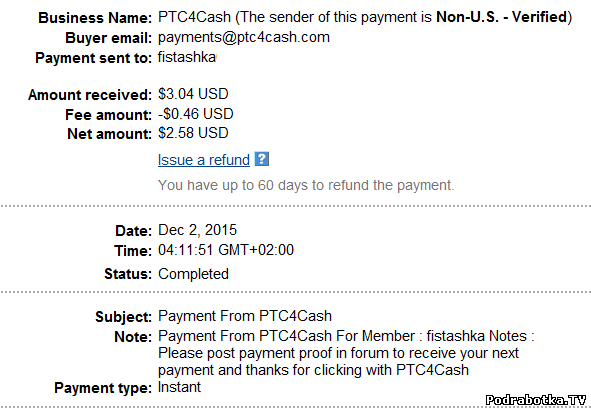Click the Issue a refund link
The width and height of the screenshot is (591, 410).
pos(204,160)
